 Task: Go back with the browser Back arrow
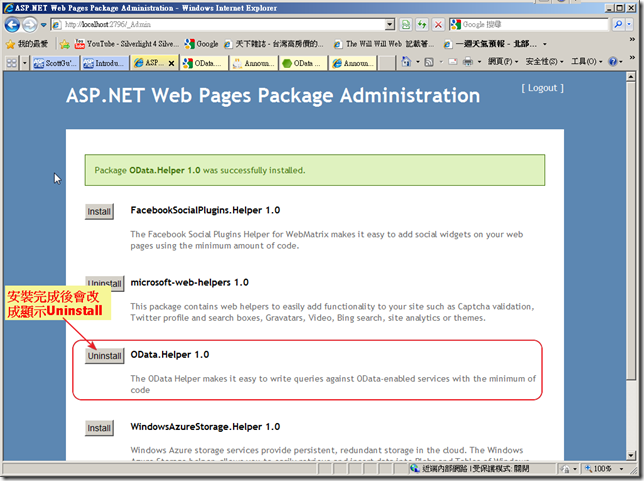pos(12,25)
